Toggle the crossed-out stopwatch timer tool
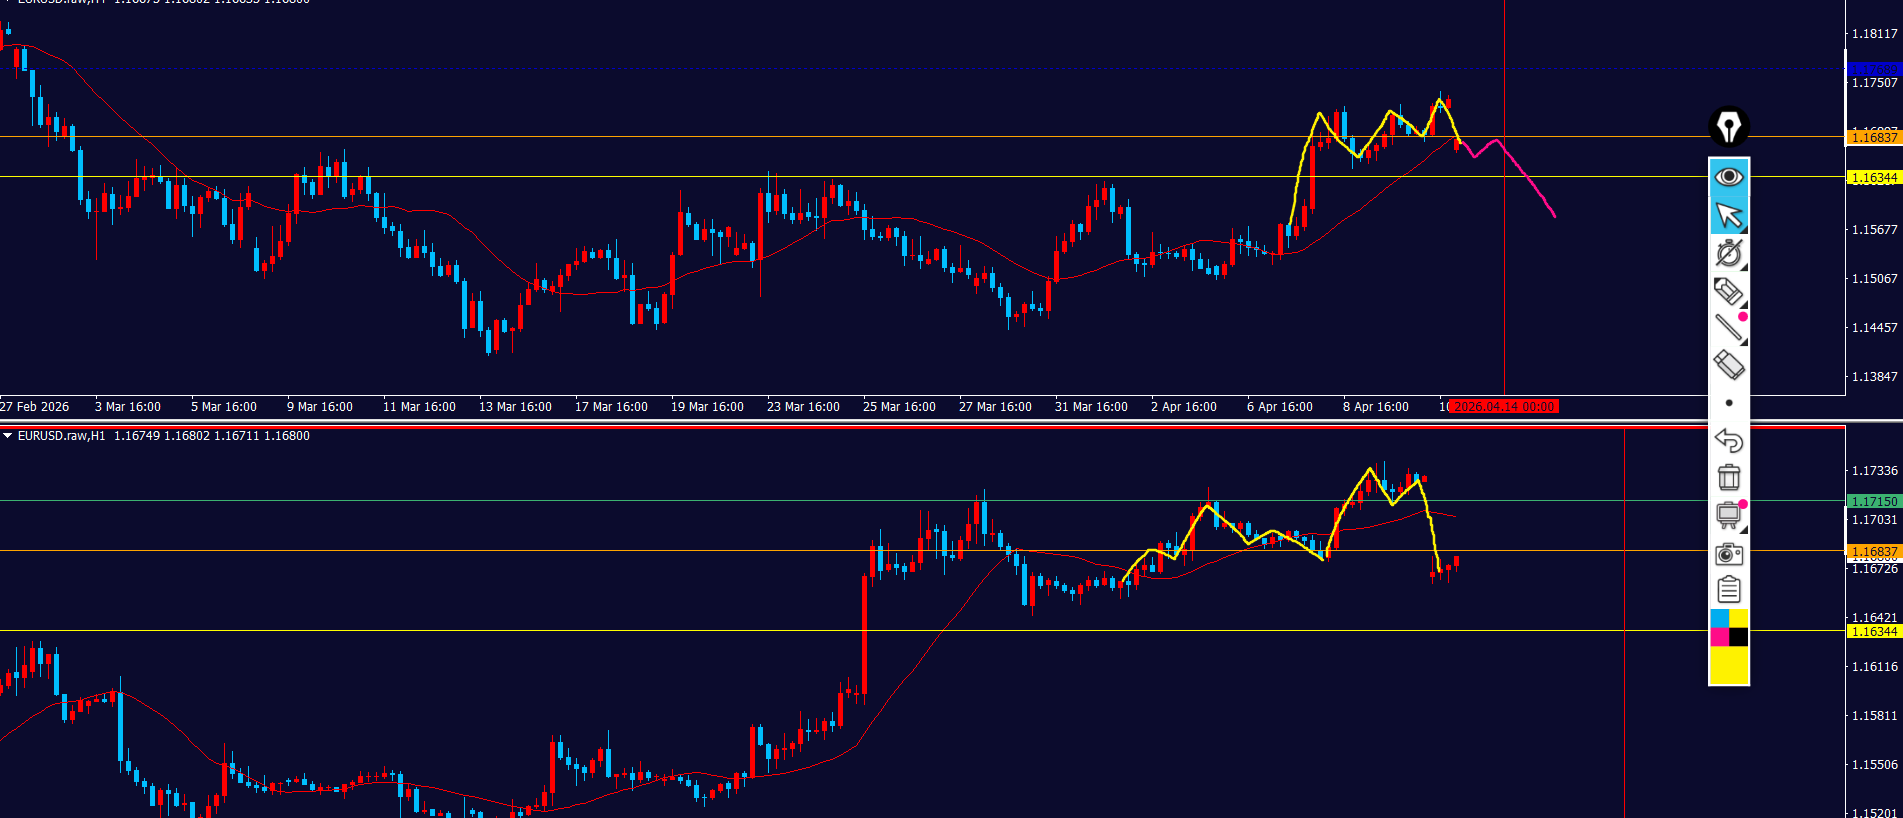Screen dimensions: 1903x818 1728,253
